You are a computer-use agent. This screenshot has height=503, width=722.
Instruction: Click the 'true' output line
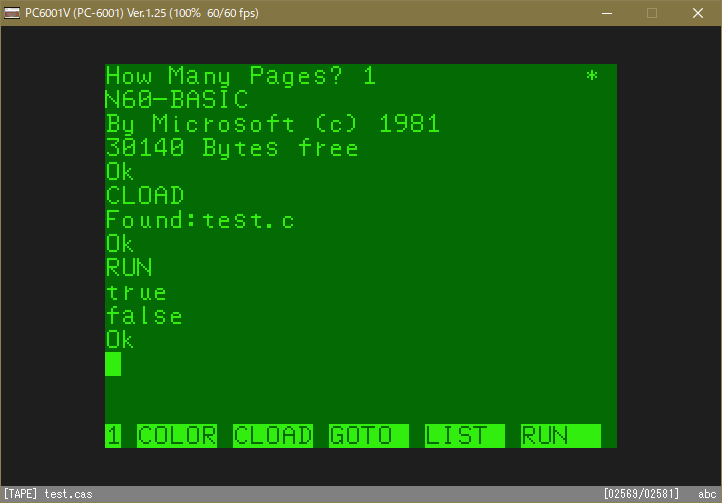click(x=136, y=292)
